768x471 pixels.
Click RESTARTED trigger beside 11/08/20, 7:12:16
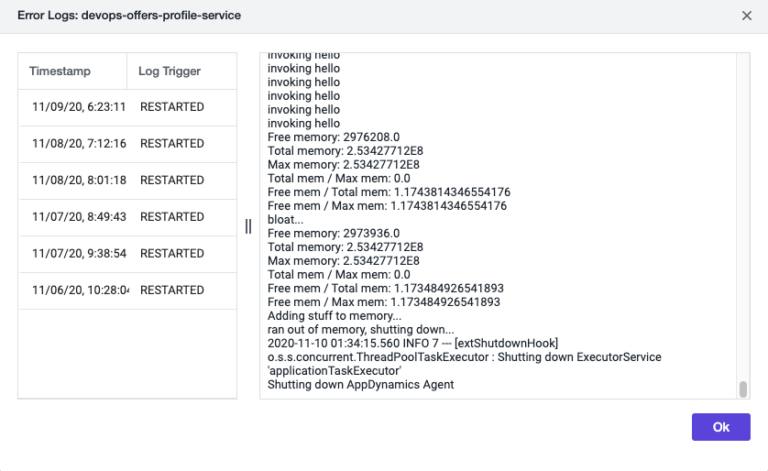pos(172,144)
